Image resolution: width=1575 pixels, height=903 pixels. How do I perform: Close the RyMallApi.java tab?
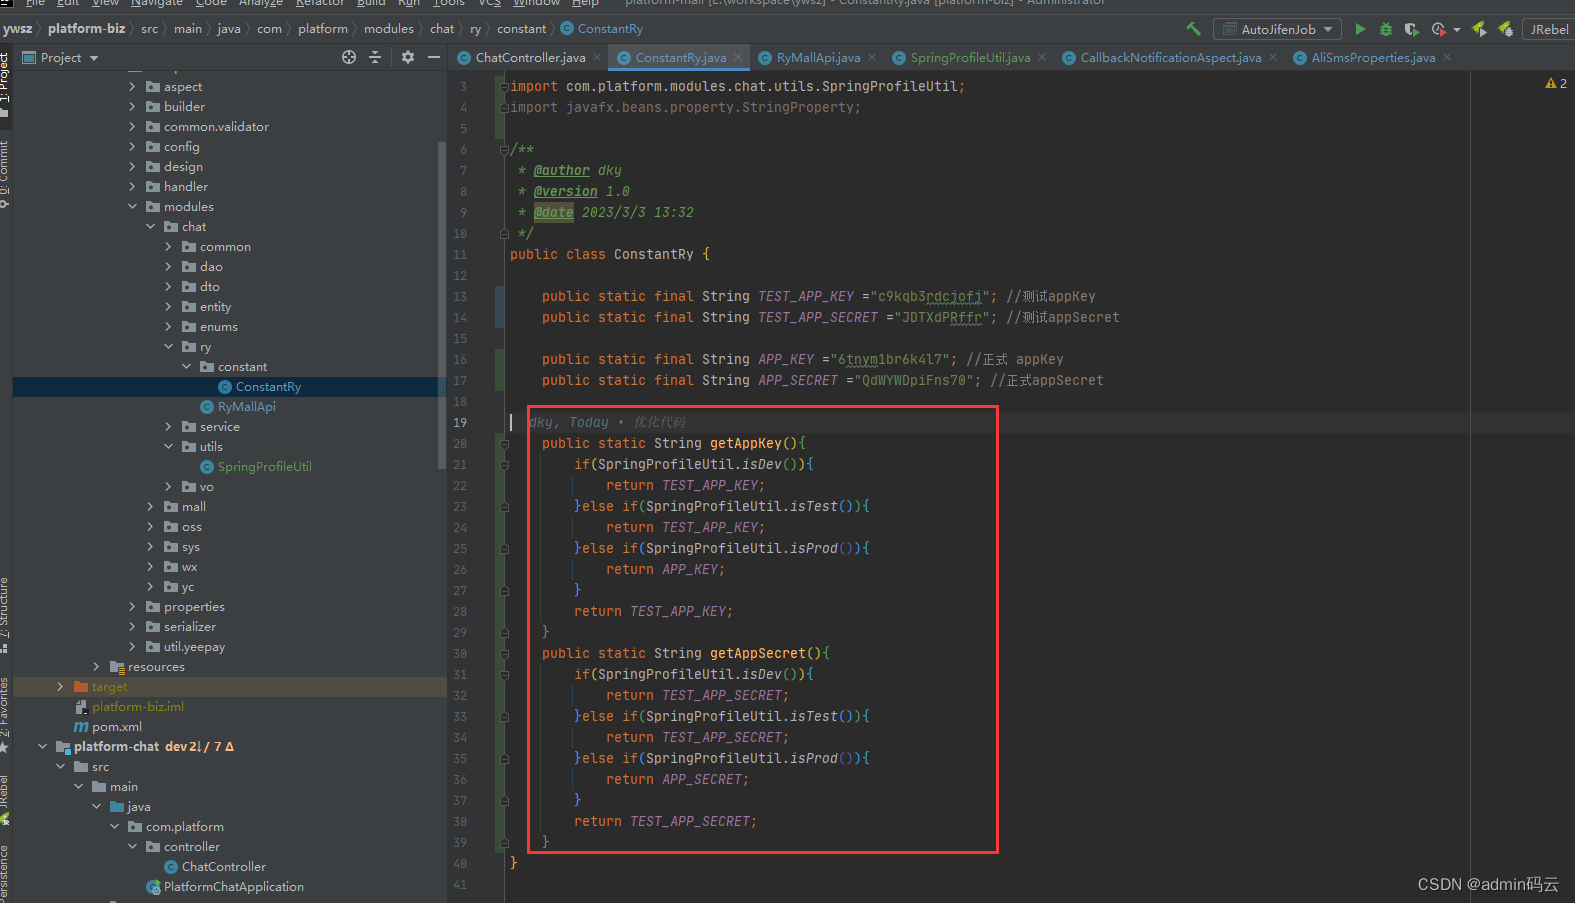click(x=872, y=57)
